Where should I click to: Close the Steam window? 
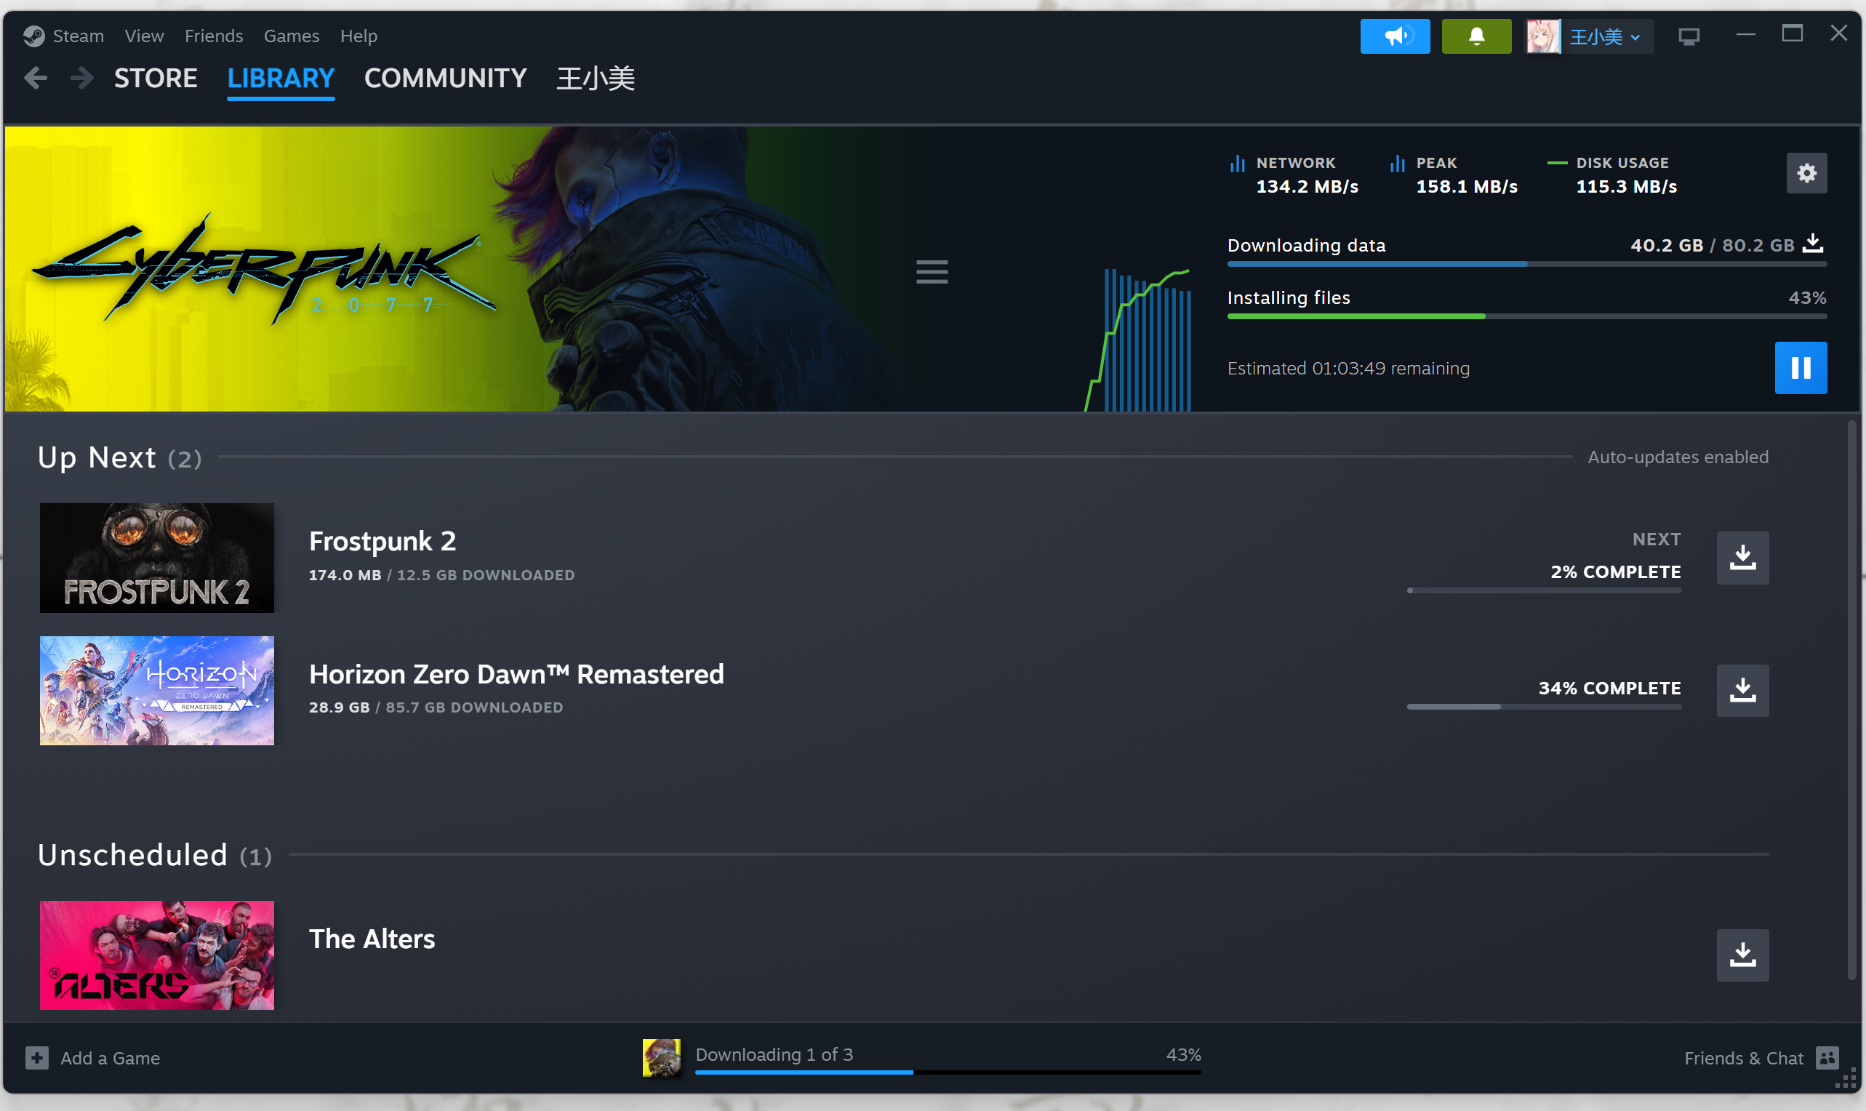click(x=1838, y=34)
